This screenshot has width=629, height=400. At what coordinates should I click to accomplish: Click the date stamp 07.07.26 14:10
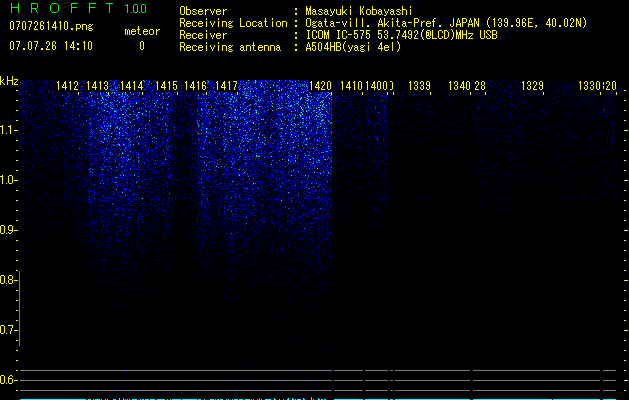tap(51, 46)
